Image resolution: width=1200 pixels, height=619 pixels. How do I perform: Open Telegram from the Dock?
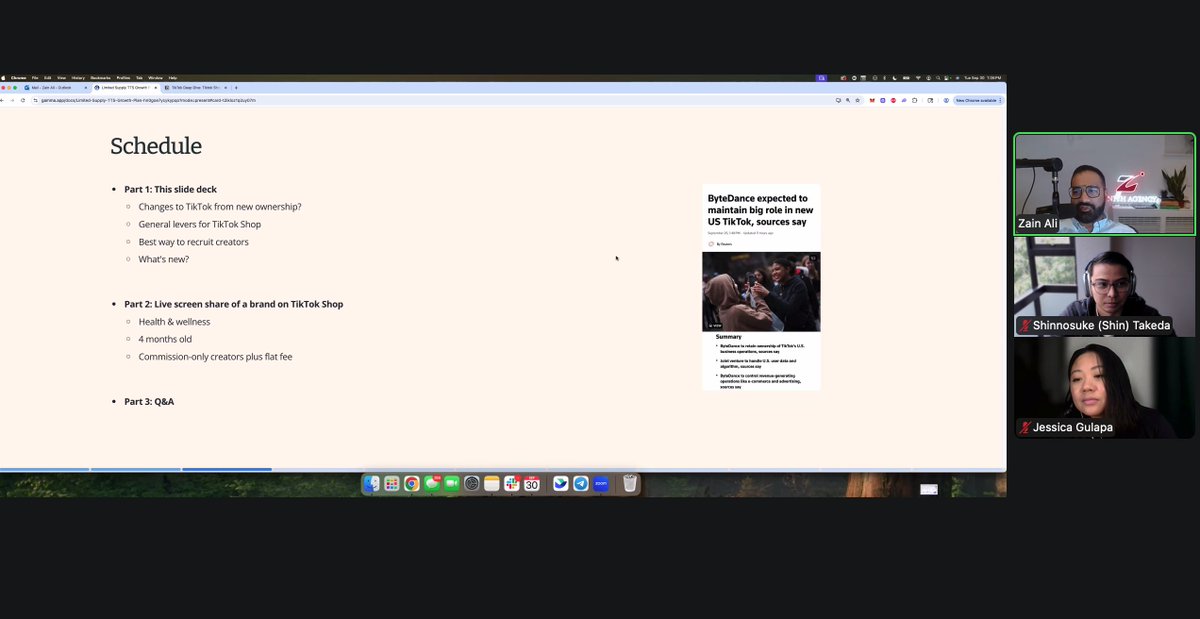[581, 484]
